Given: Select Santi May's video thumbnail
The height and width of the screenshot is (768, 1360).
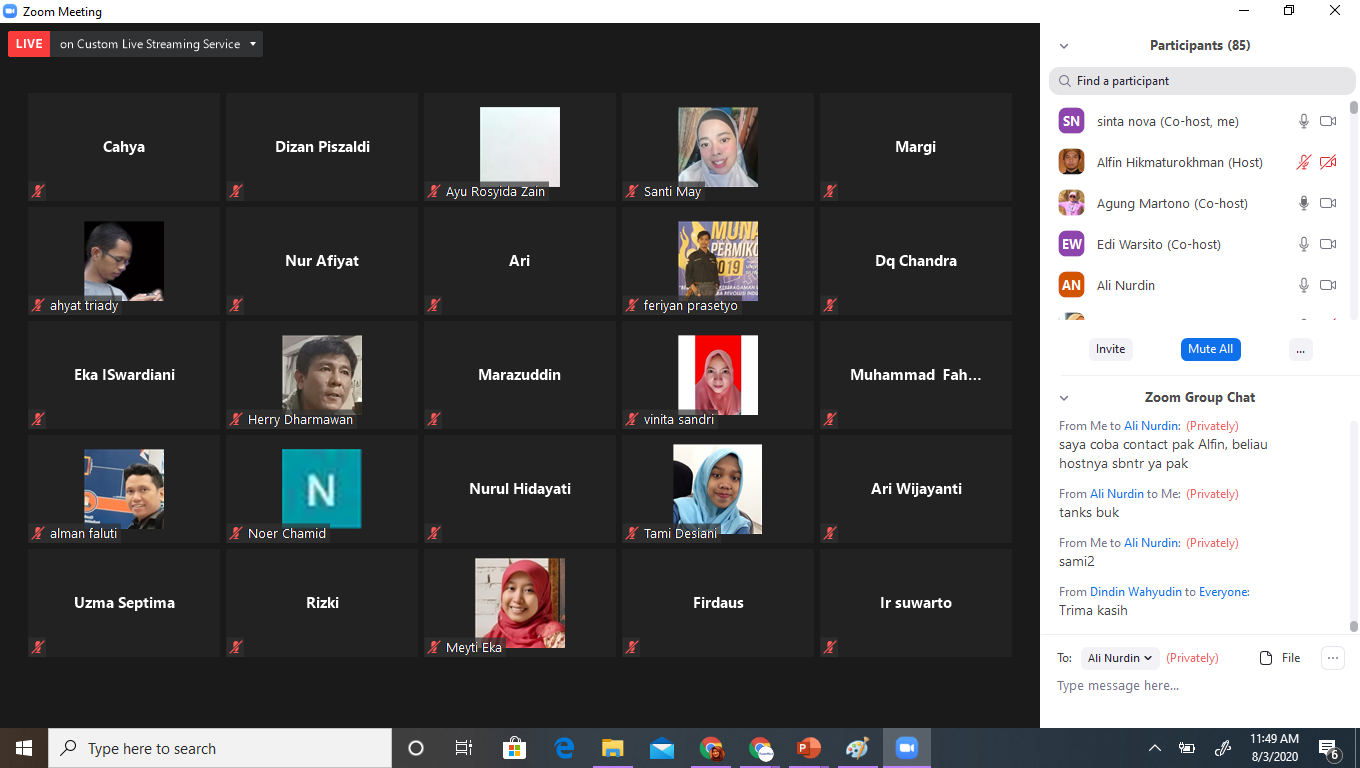Looking at the screenshot, I should coord(717,147).
